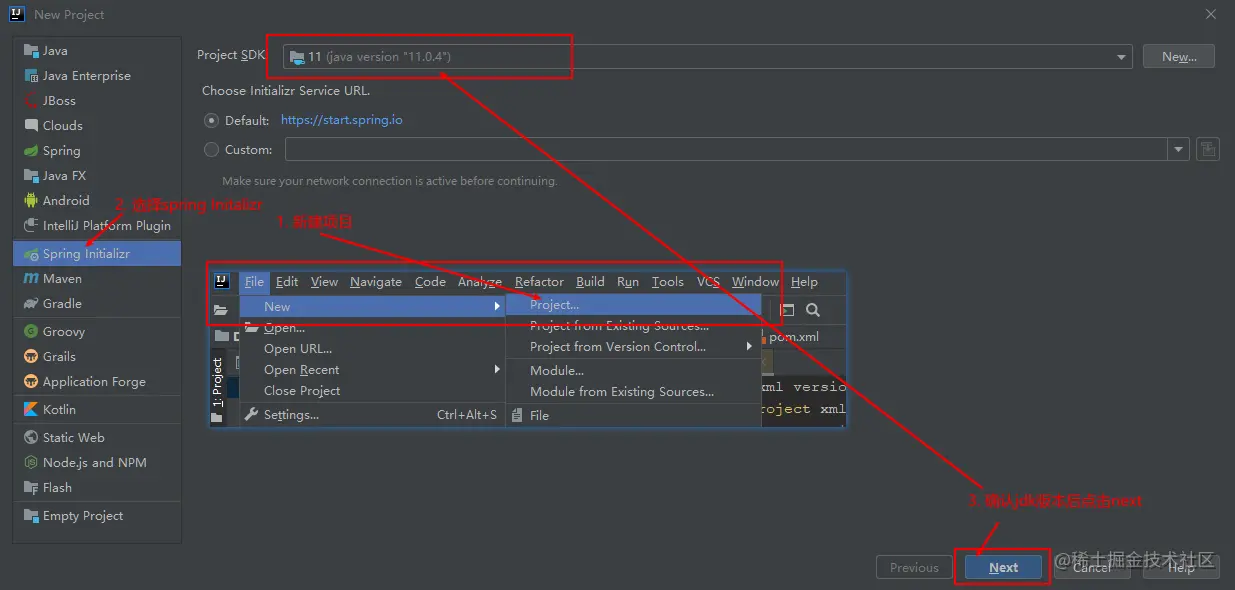This screenshot has width=1235, height=590.
Task: Click Close Project in the File menu
Action: (372, 391)
